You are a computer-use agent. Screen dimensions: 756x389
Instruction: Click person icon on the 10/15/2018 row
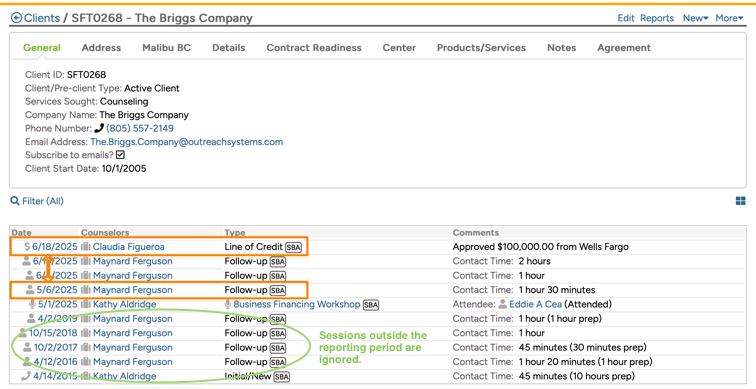pos(23,333)
